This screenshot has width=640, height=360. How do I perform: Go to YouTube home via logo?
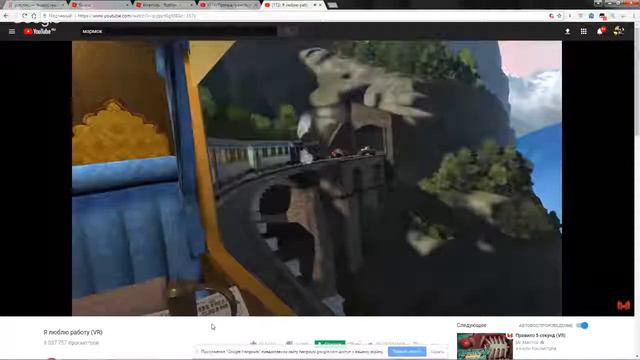[39, 31]
